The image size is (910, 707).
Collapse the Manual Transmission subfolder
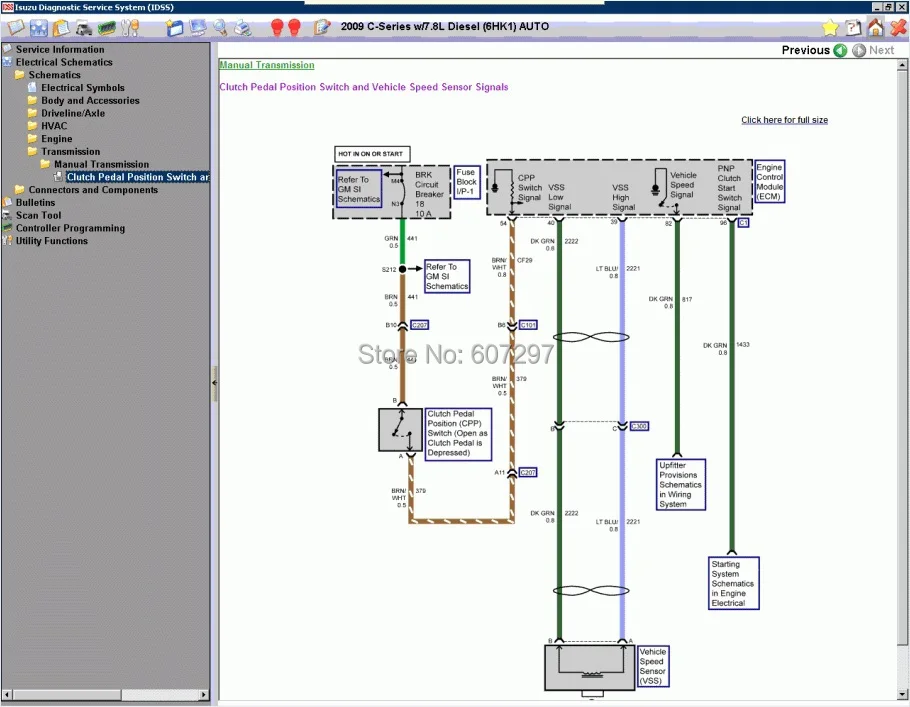click(101, 164)
